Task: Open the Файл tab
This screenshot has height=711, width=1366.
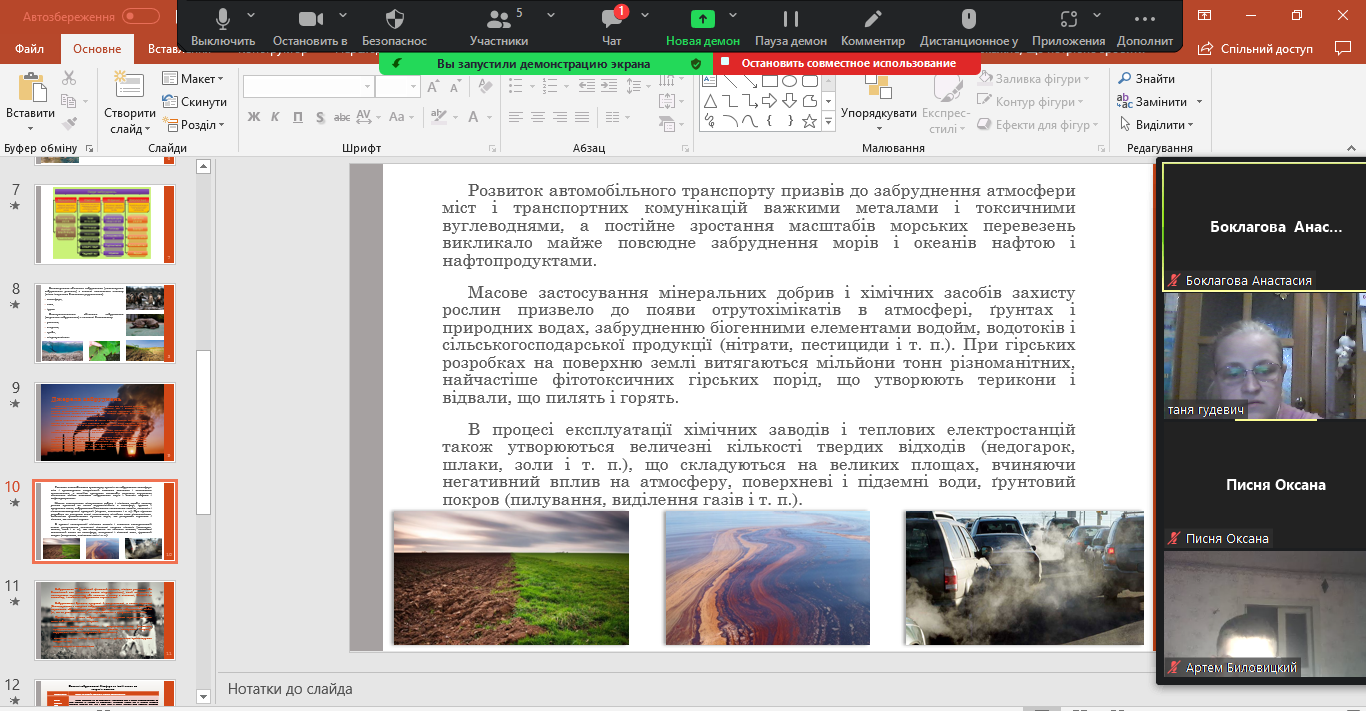Action: (x=29, y=49)
